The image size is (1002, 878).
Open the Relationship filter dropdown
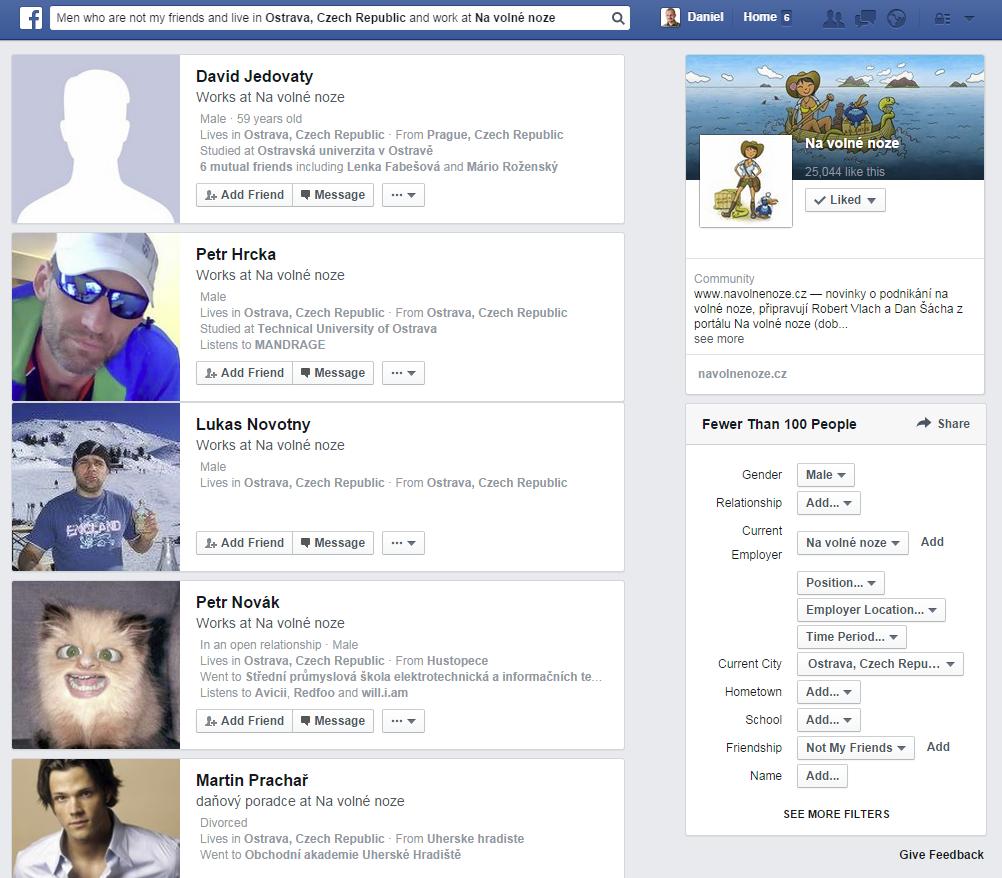pos(829,503)
